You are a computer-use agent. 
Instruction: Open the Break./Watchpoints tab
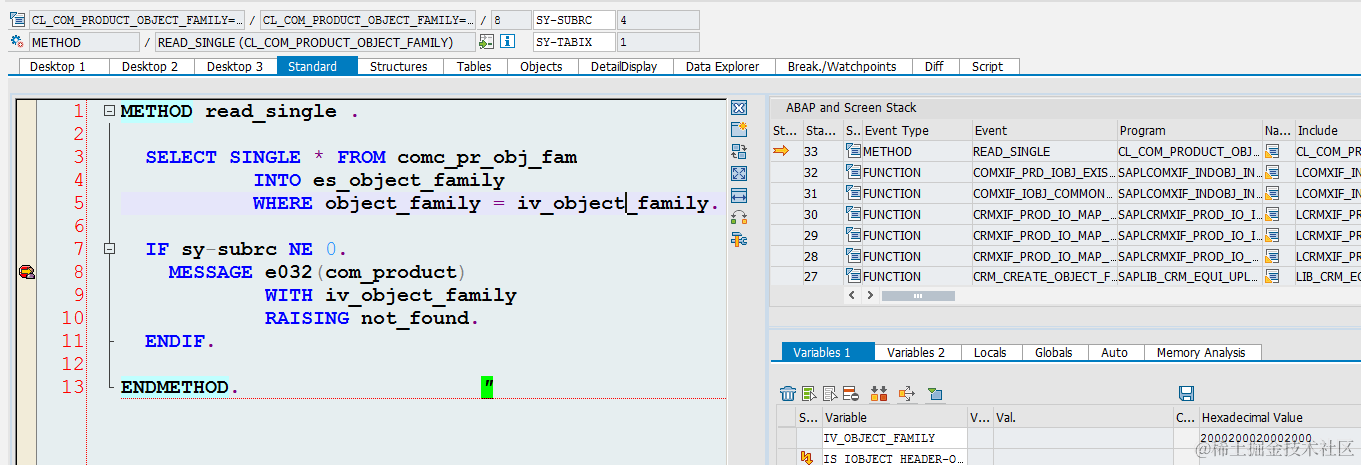[x=842, y=66]
